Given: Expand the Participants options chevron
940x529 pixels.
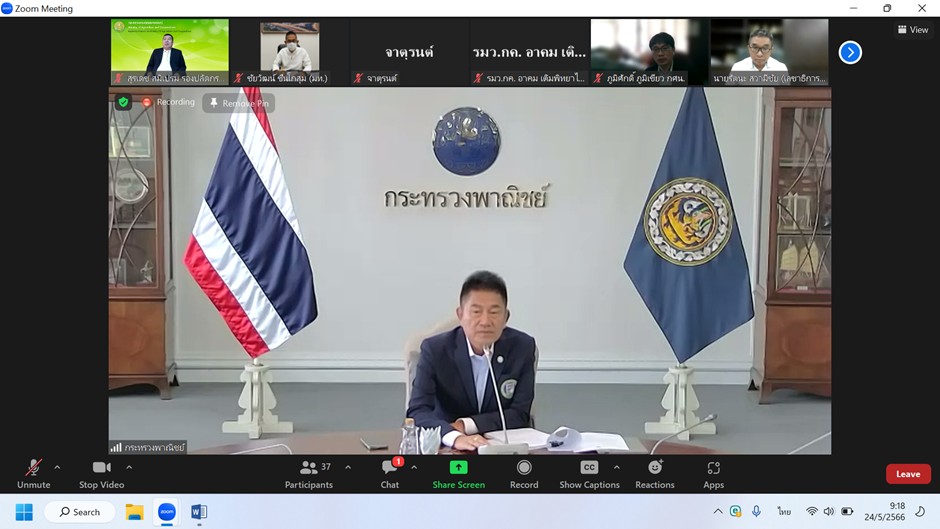Looking at the screenshot, I should pos(348,467).
